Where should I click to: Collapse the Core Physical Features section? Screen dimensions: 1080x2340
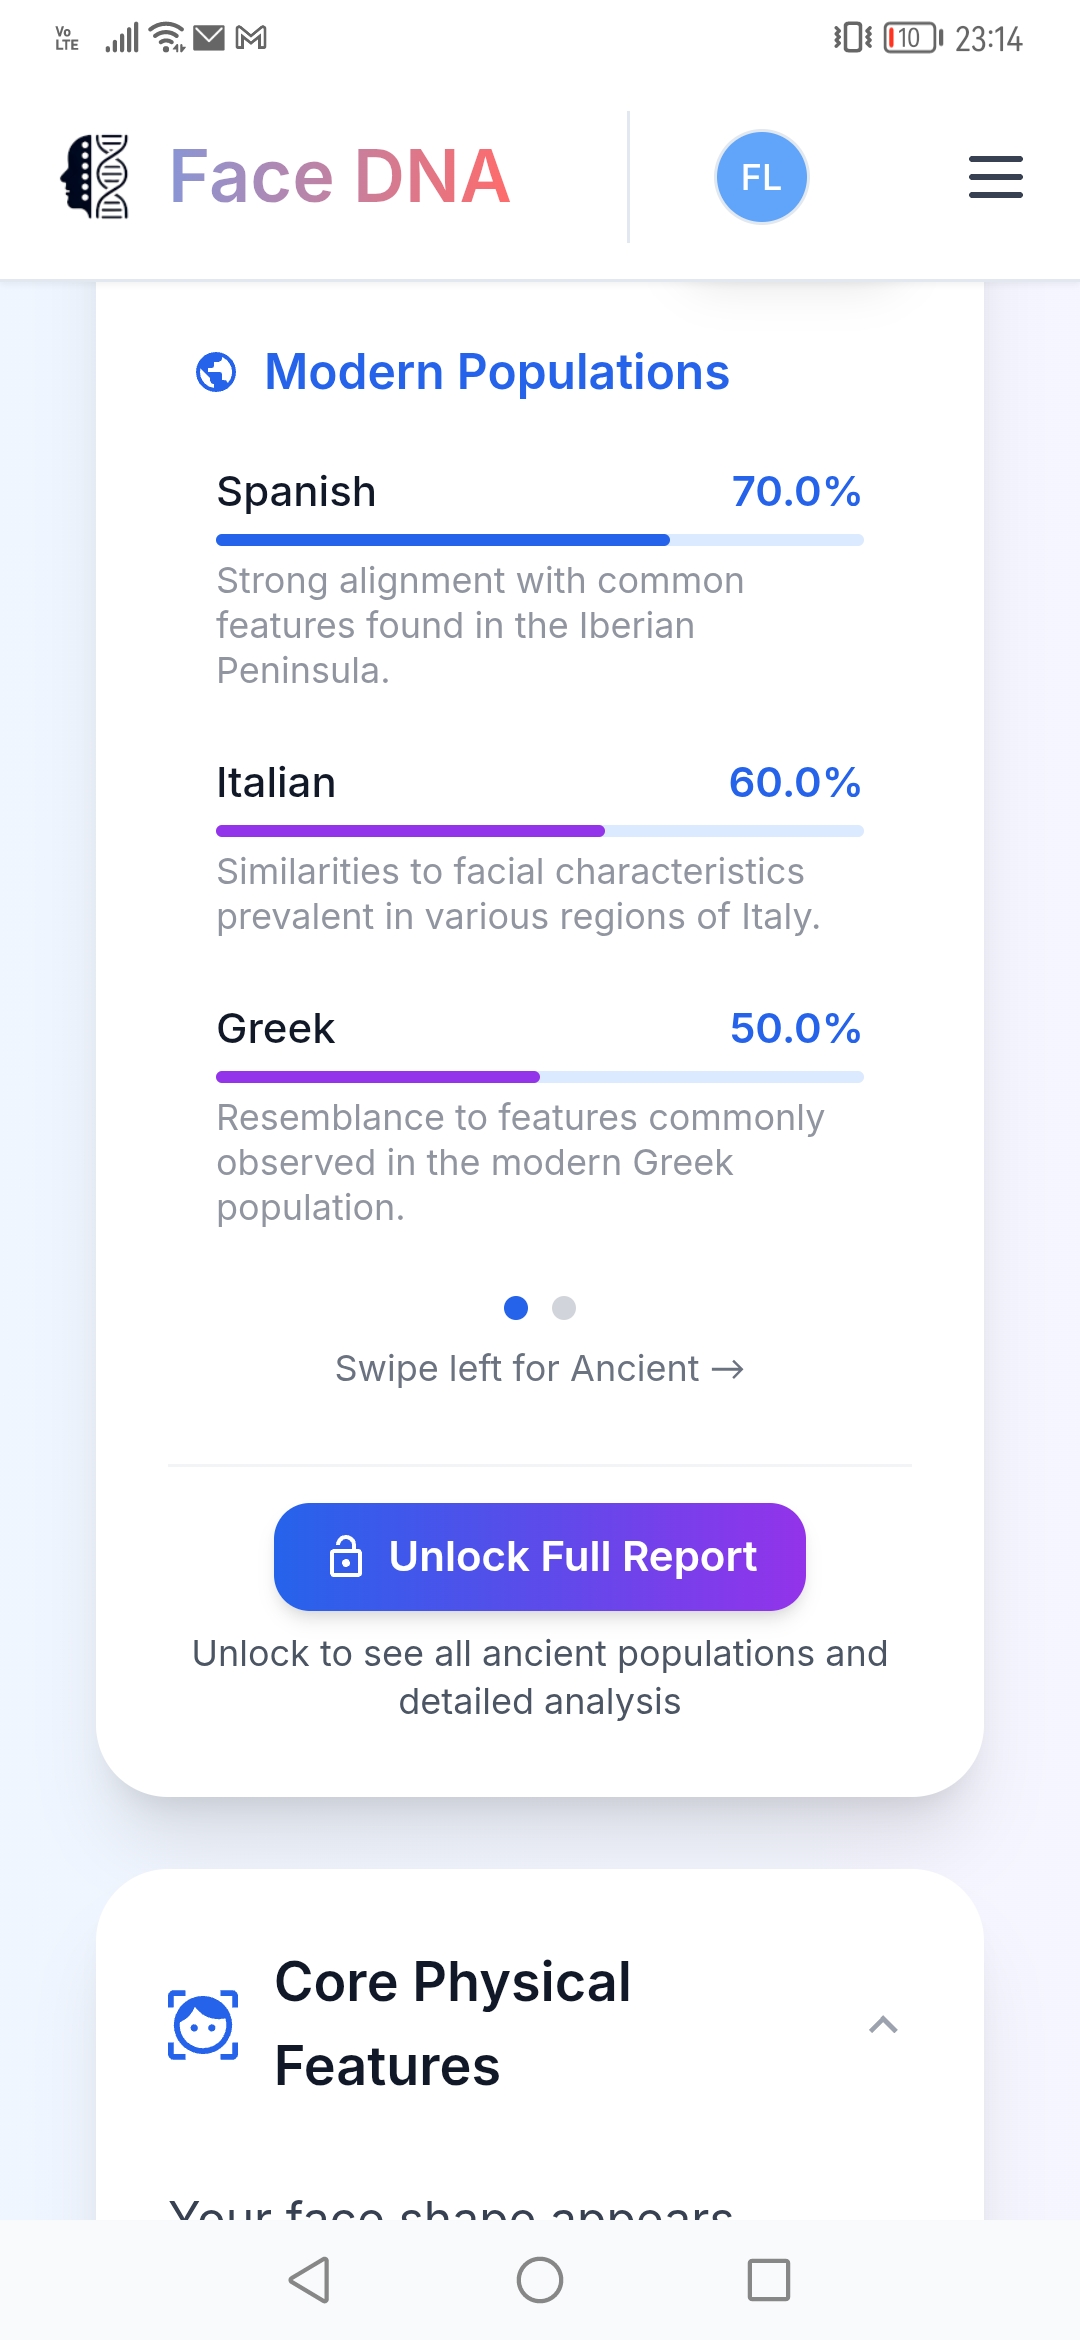tap(883, 2025)
